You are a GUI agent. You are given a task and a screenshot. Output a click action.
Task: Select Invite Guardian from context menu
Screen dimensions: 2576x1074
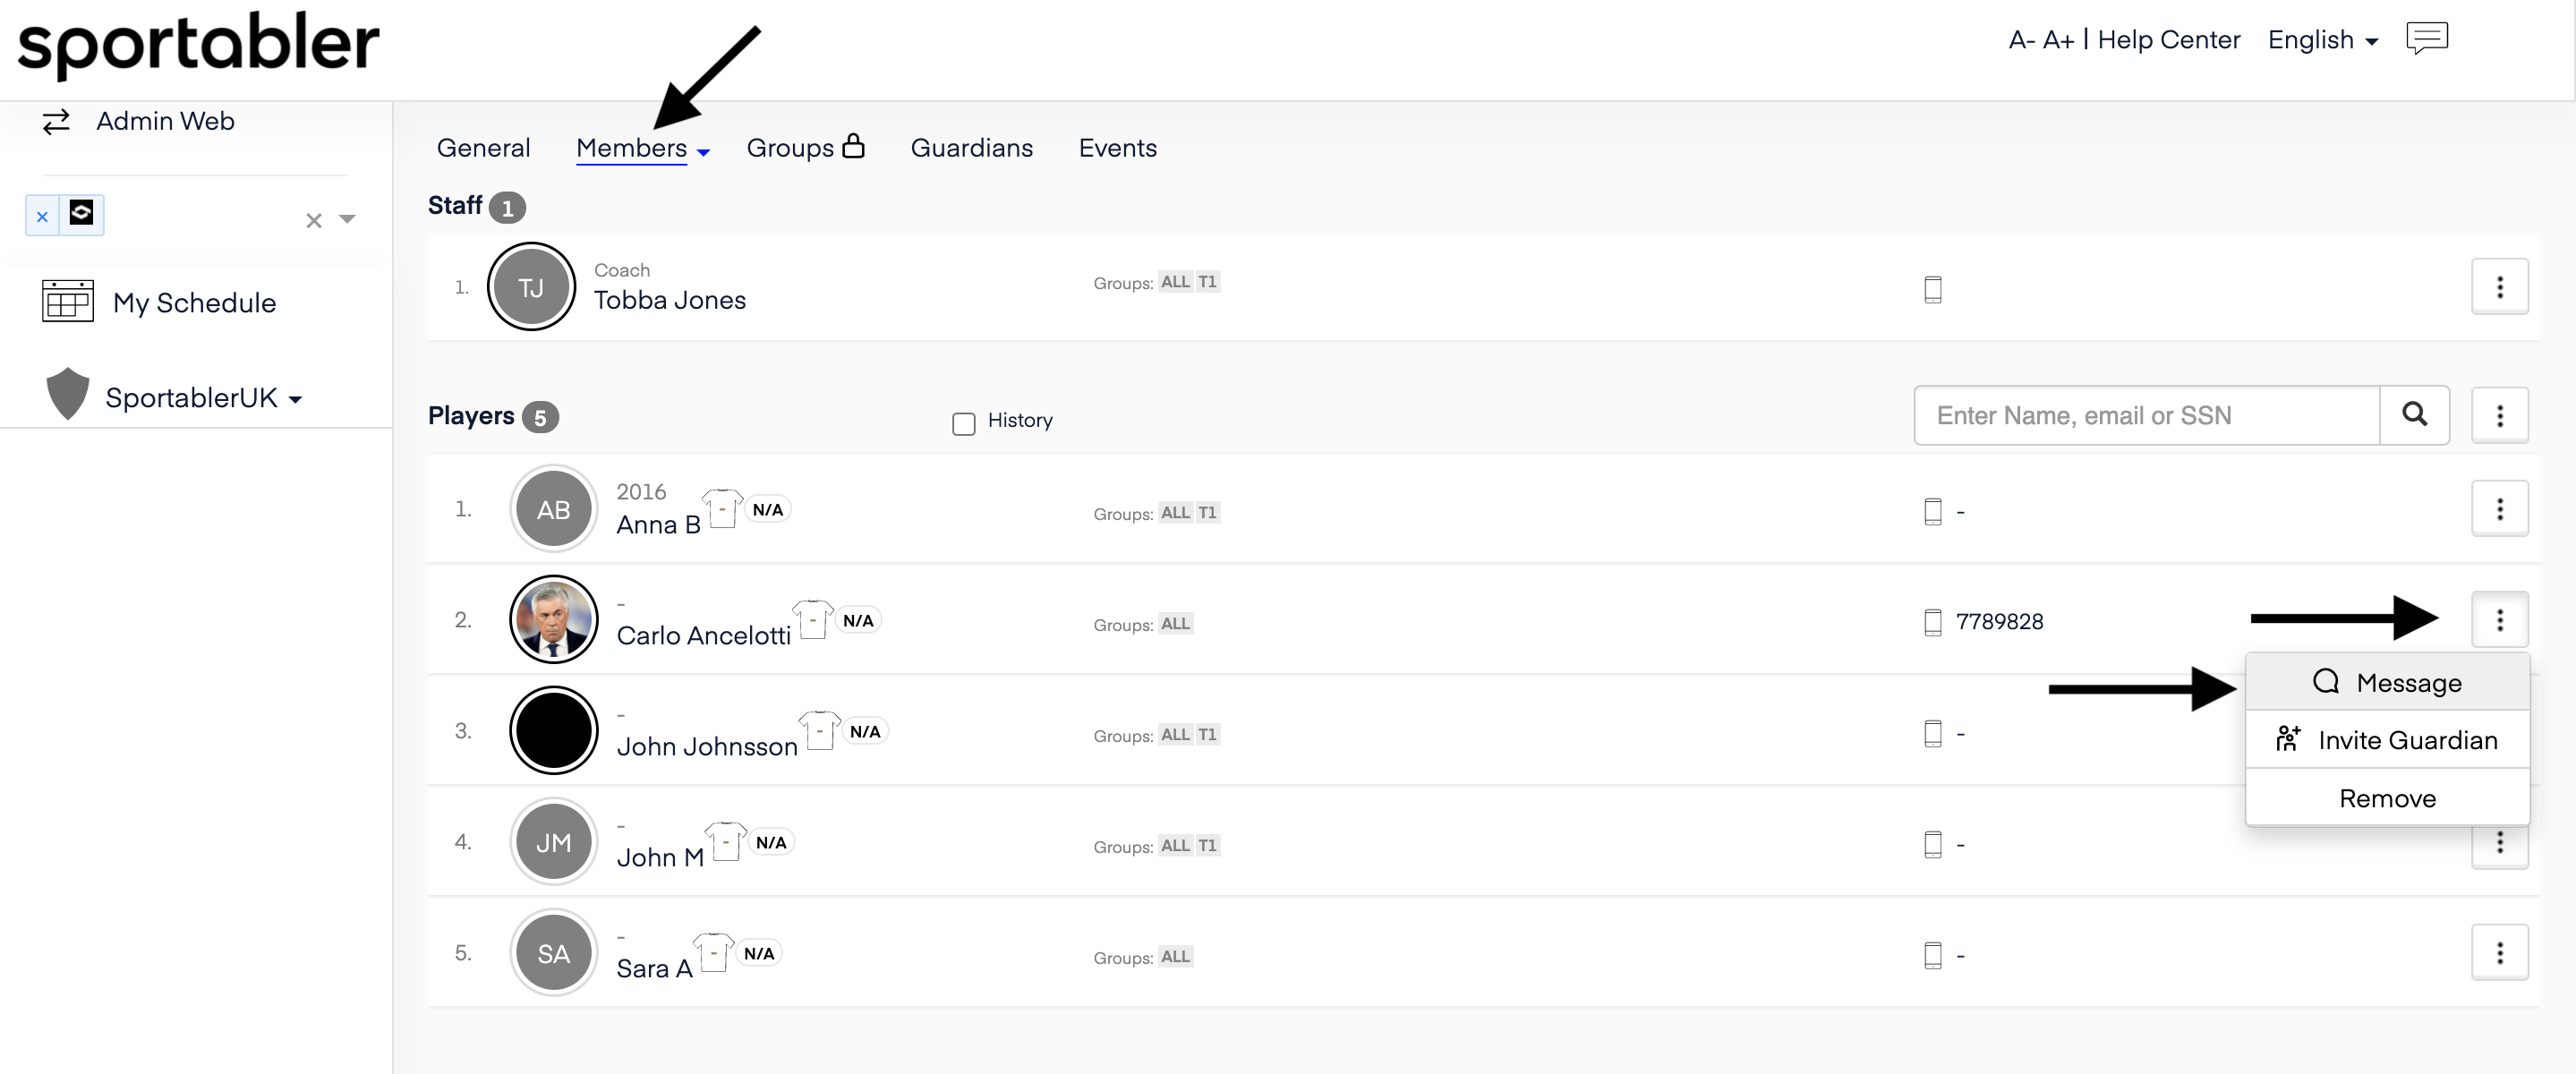coord(2387,740)
